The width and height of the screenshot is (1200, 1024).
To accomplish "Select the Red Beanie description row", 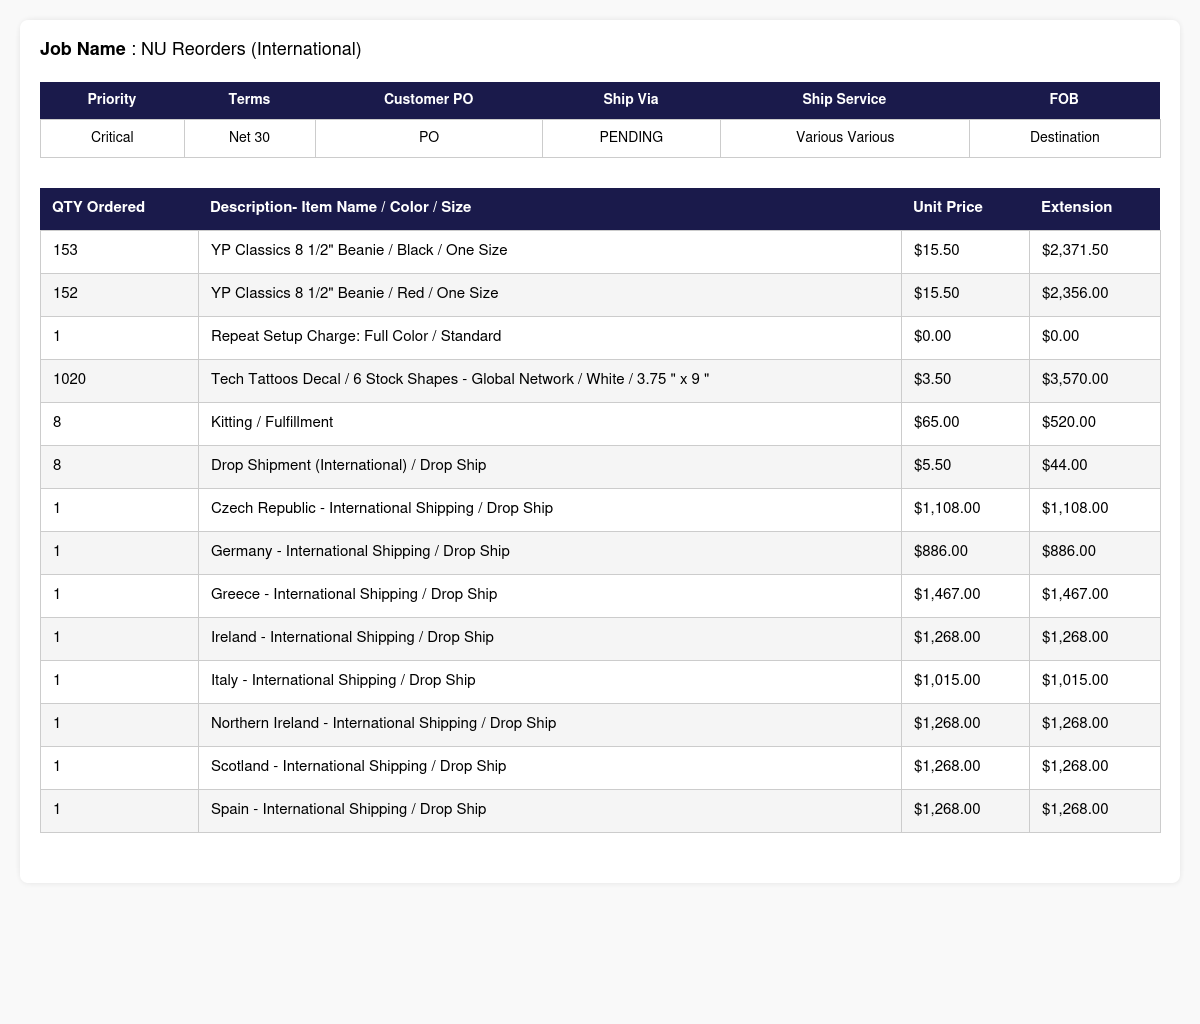I will [600, 294].
